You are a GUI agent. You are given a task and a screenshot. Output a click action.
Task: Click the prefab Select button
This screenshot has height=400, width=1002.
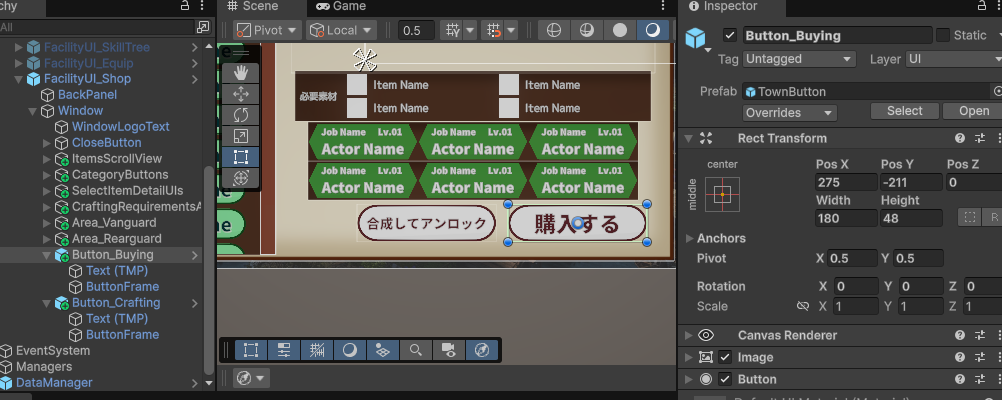pyautogui.click(x=905, y=111)
